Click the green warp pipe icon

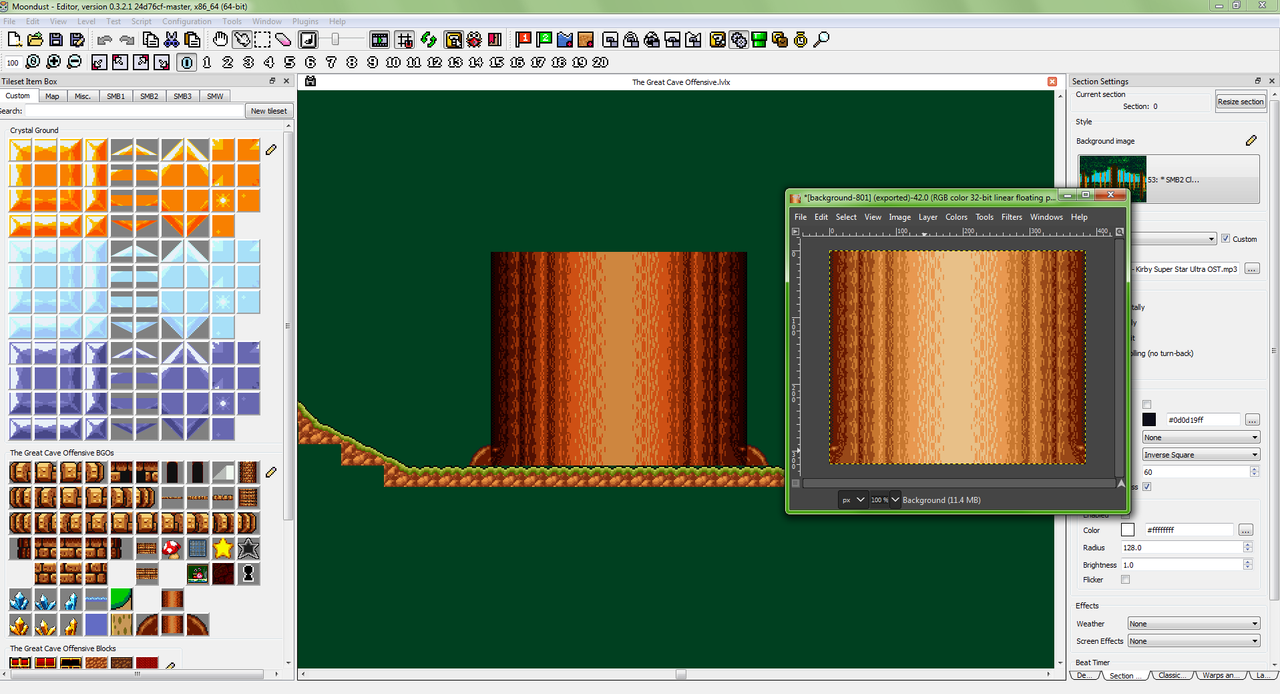pyautogui.click(x=759, y=40)
